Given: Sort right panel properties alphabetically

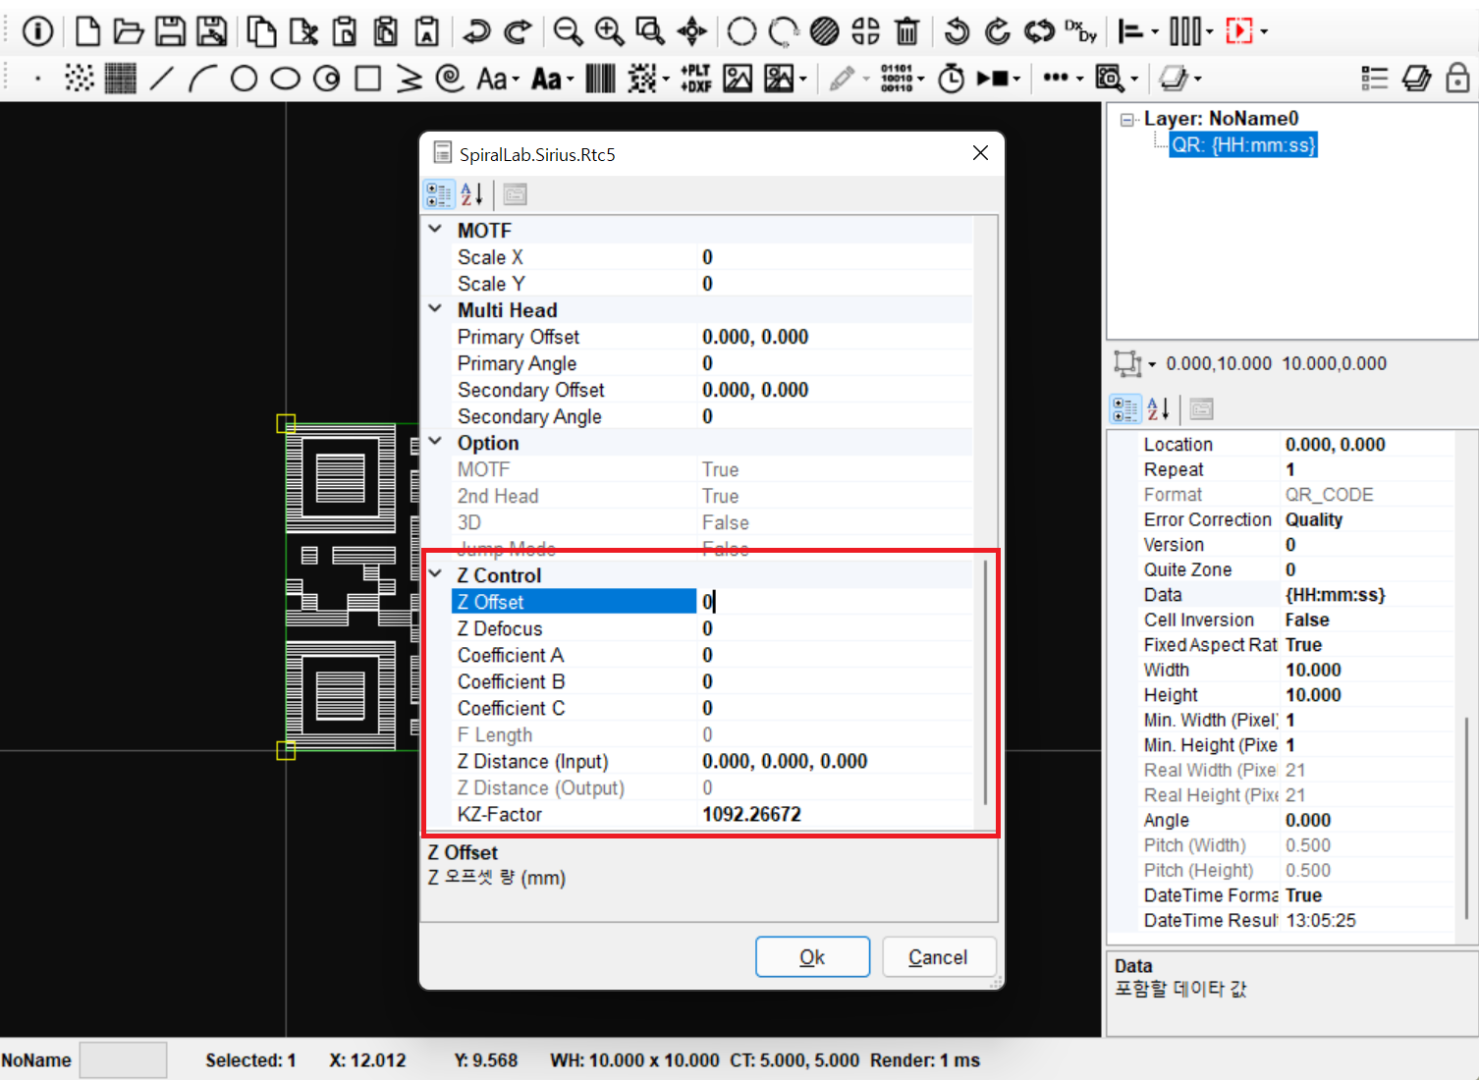Looking at the screenshot, I should 1158,409.
